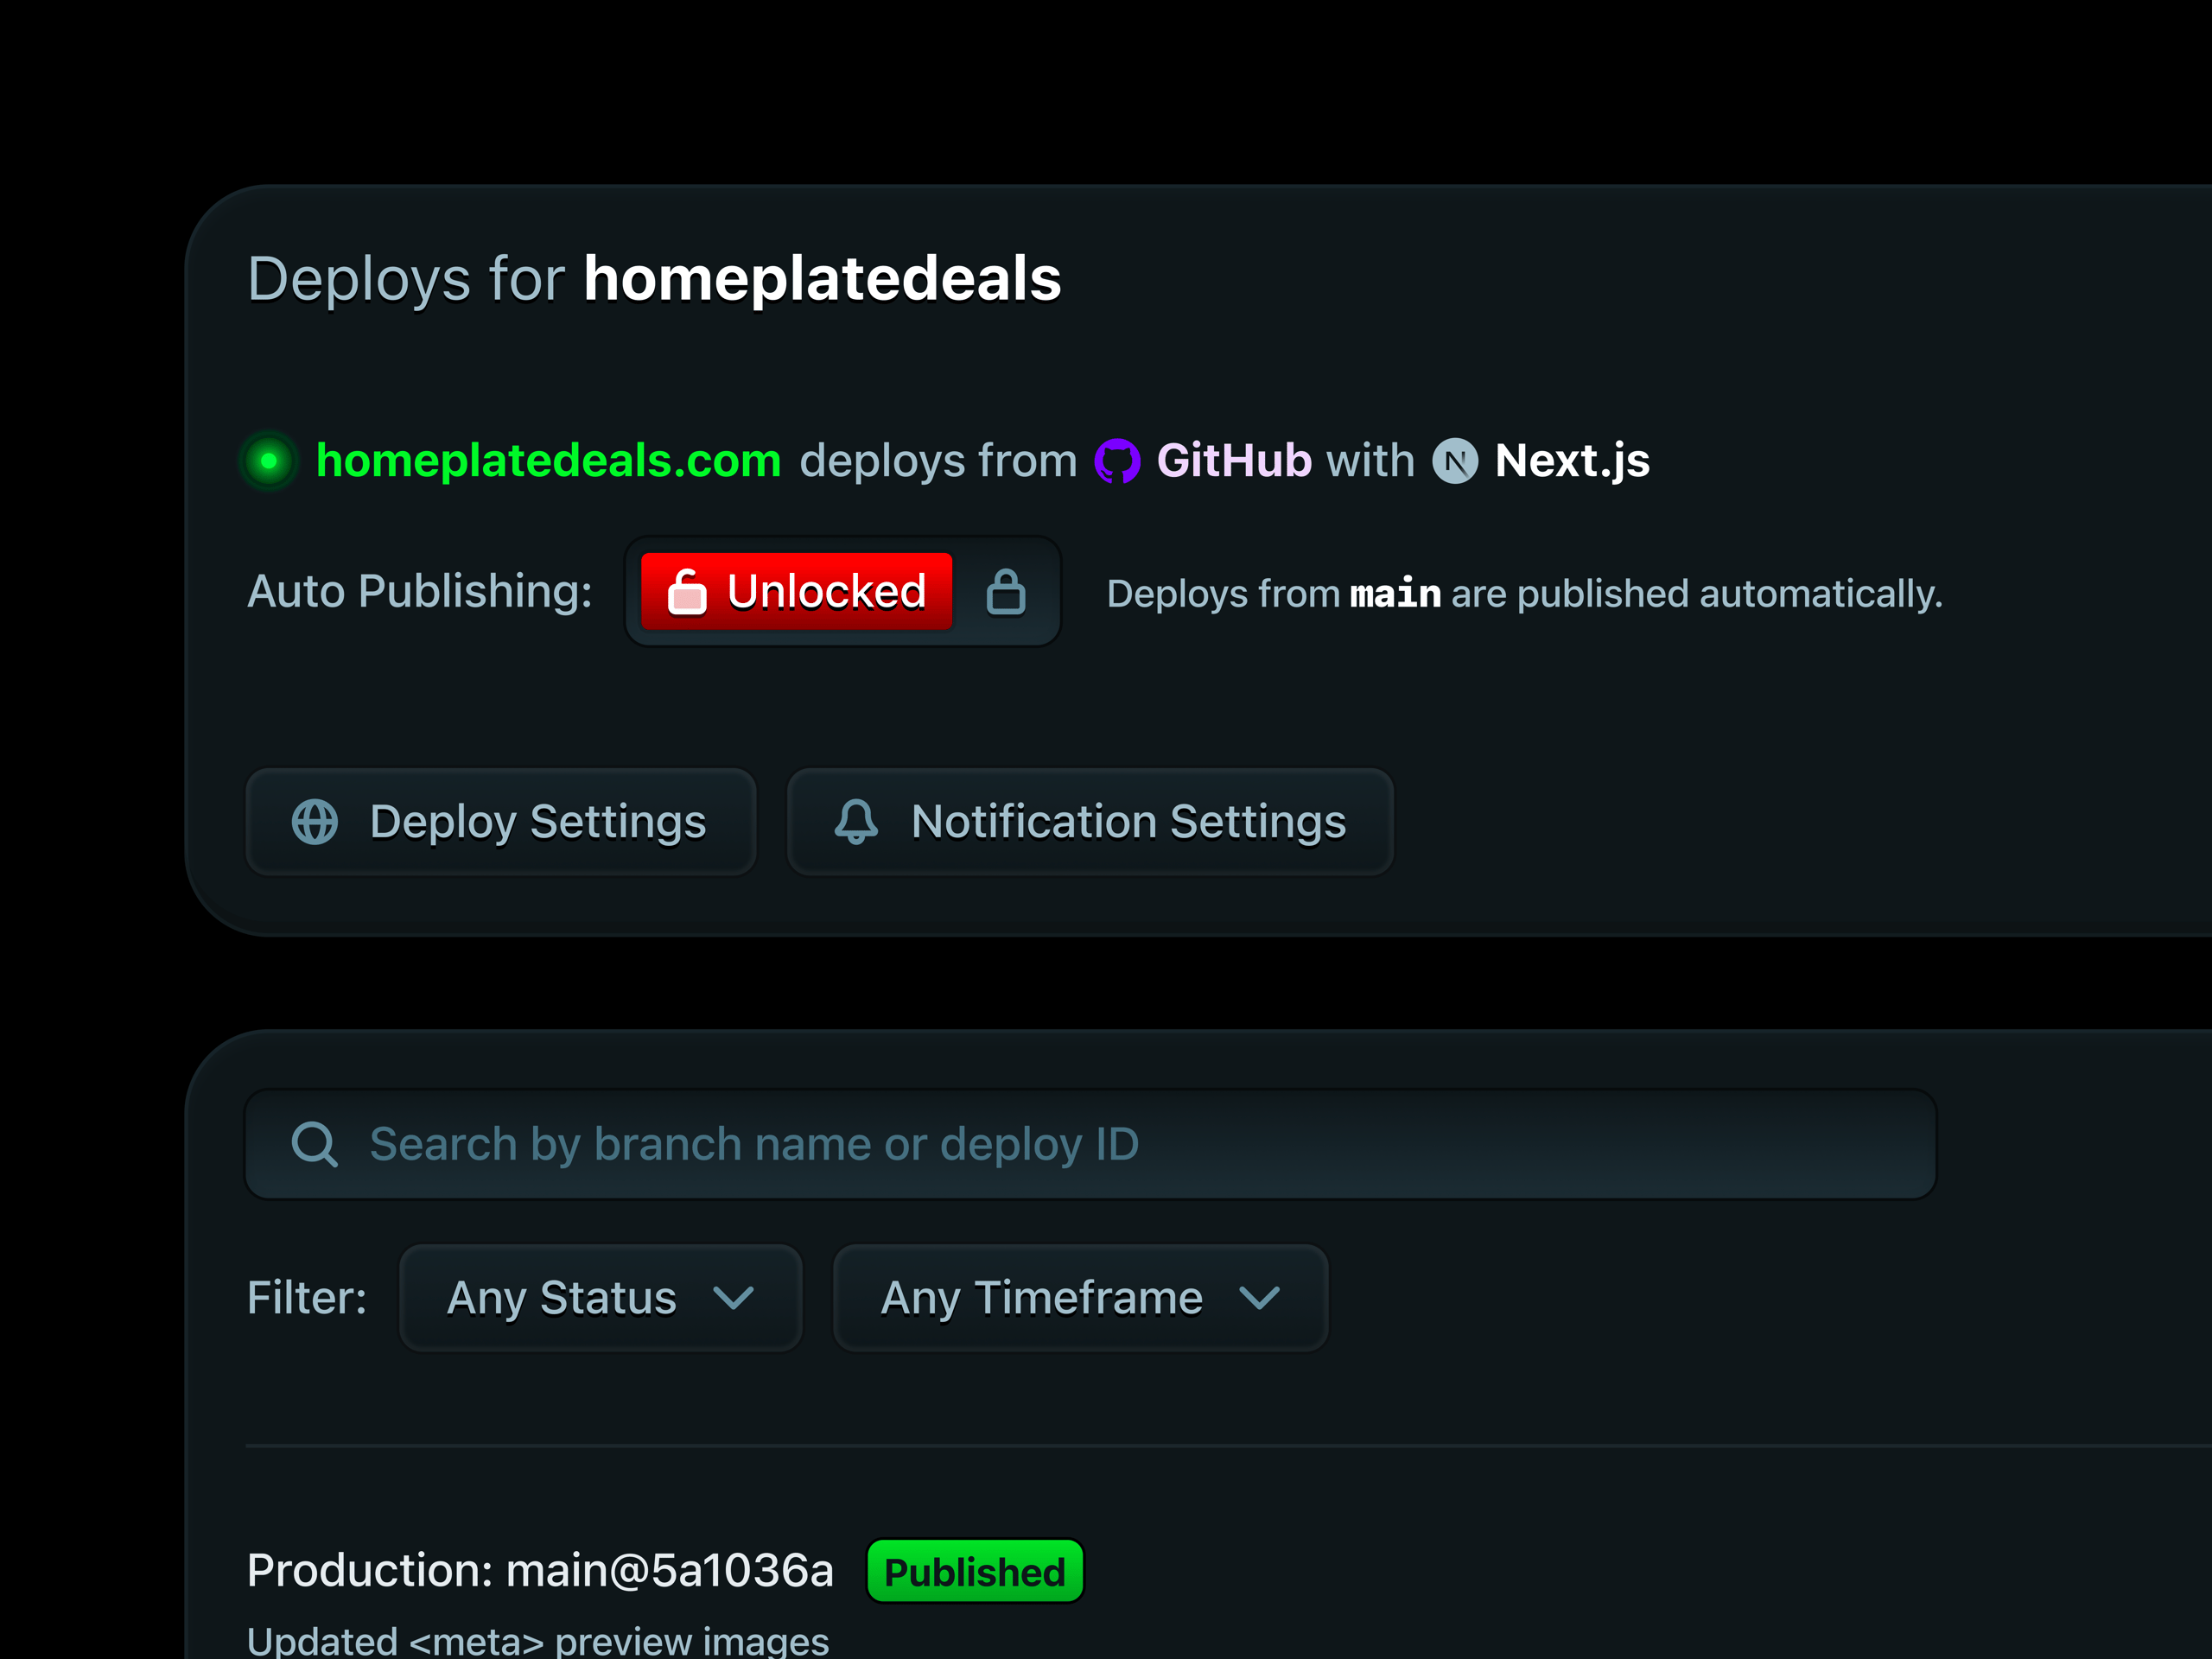
Task: Click the Next.js framework label
Action: (x=1572, y=461)
